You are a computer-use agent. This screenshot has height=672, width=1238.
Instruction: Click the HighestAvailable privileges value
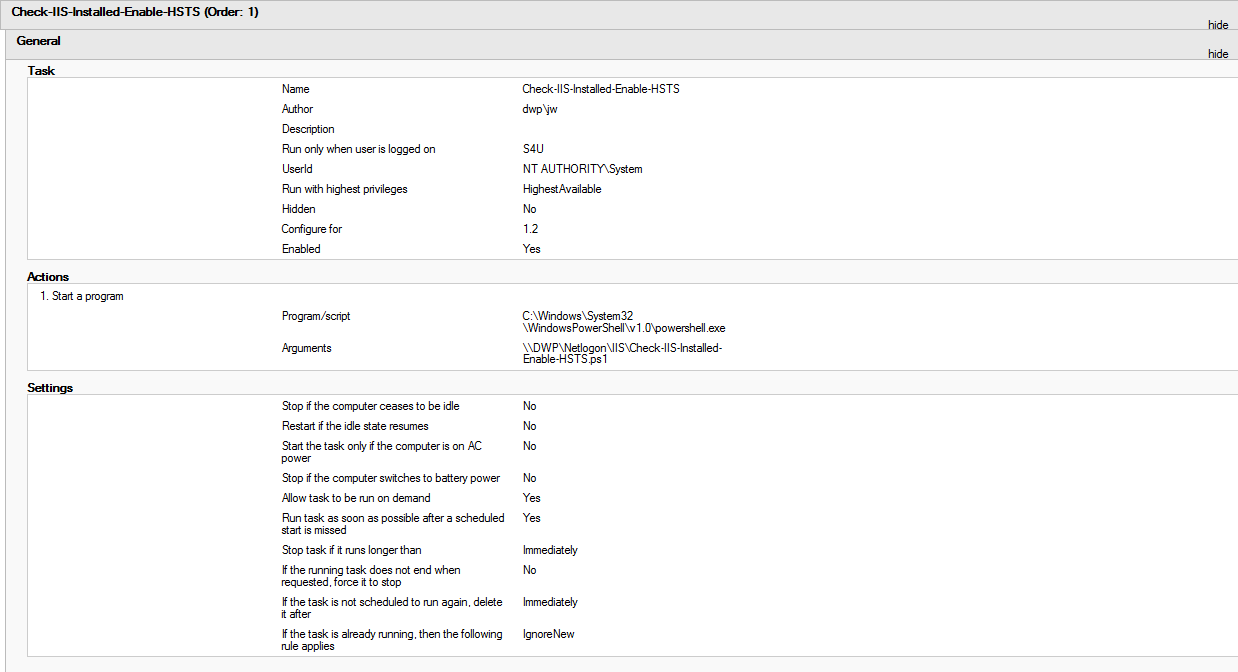[561, 189]
